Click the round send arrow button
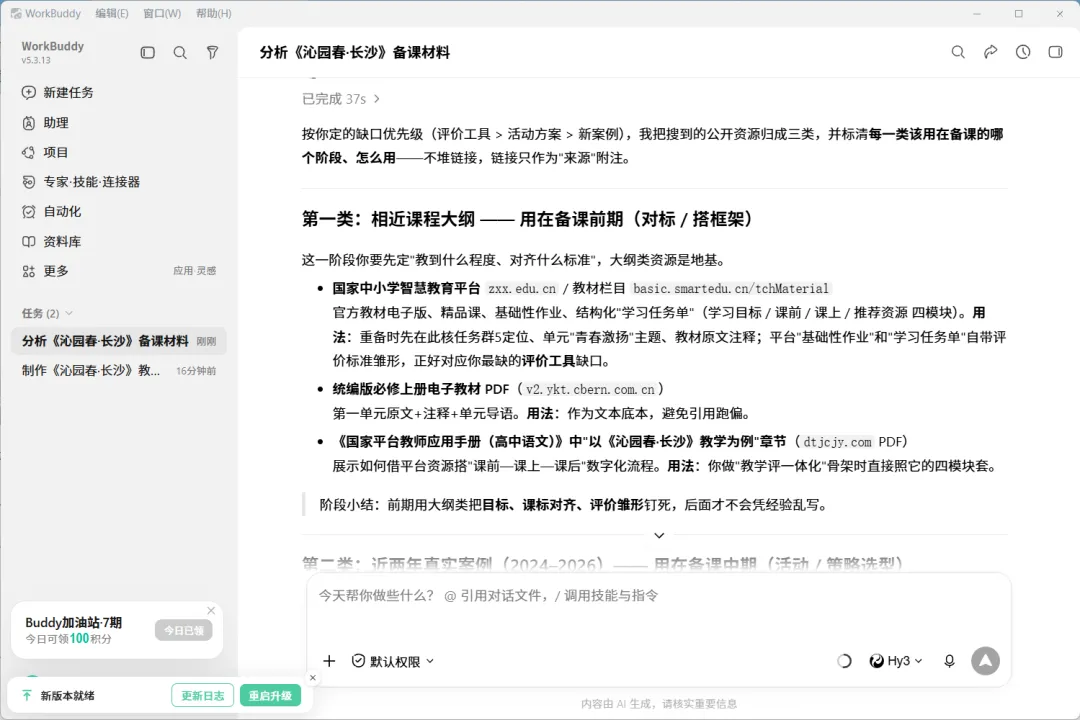The image size is (1080, 720). 986,661
